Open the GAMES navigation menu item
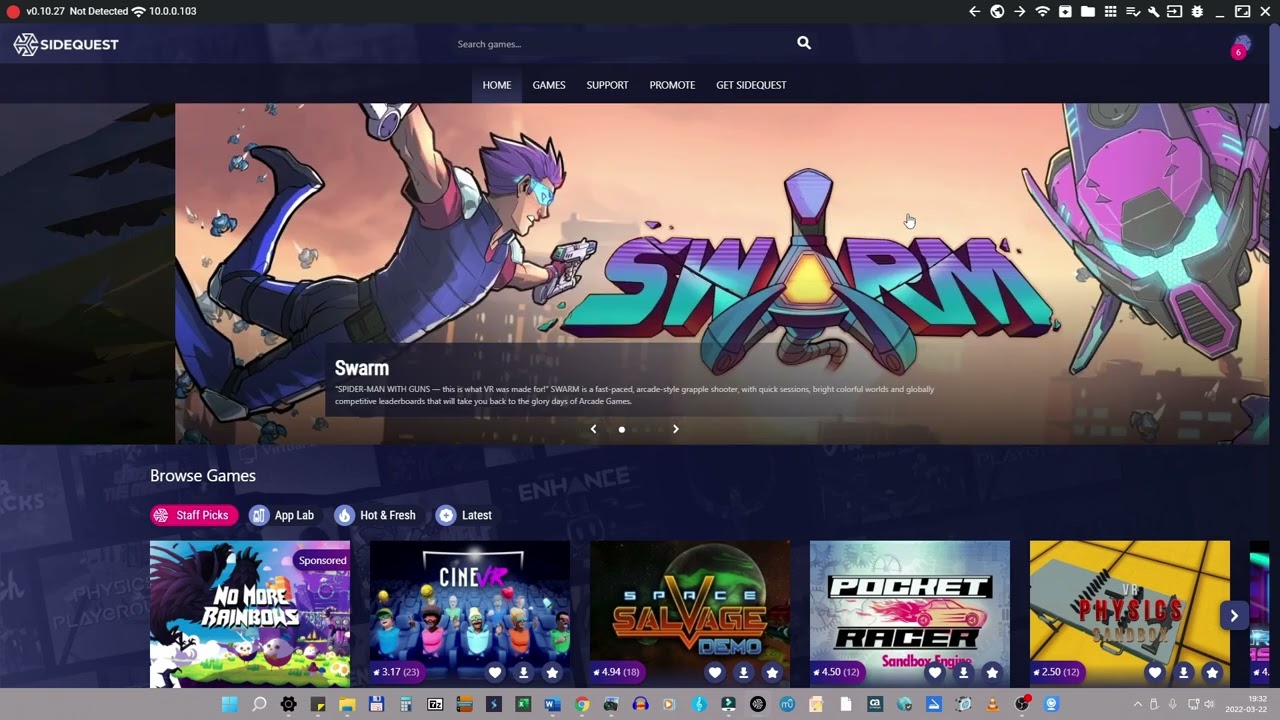This screenshot has height=720, width=1280. click(x=548, y=85)
